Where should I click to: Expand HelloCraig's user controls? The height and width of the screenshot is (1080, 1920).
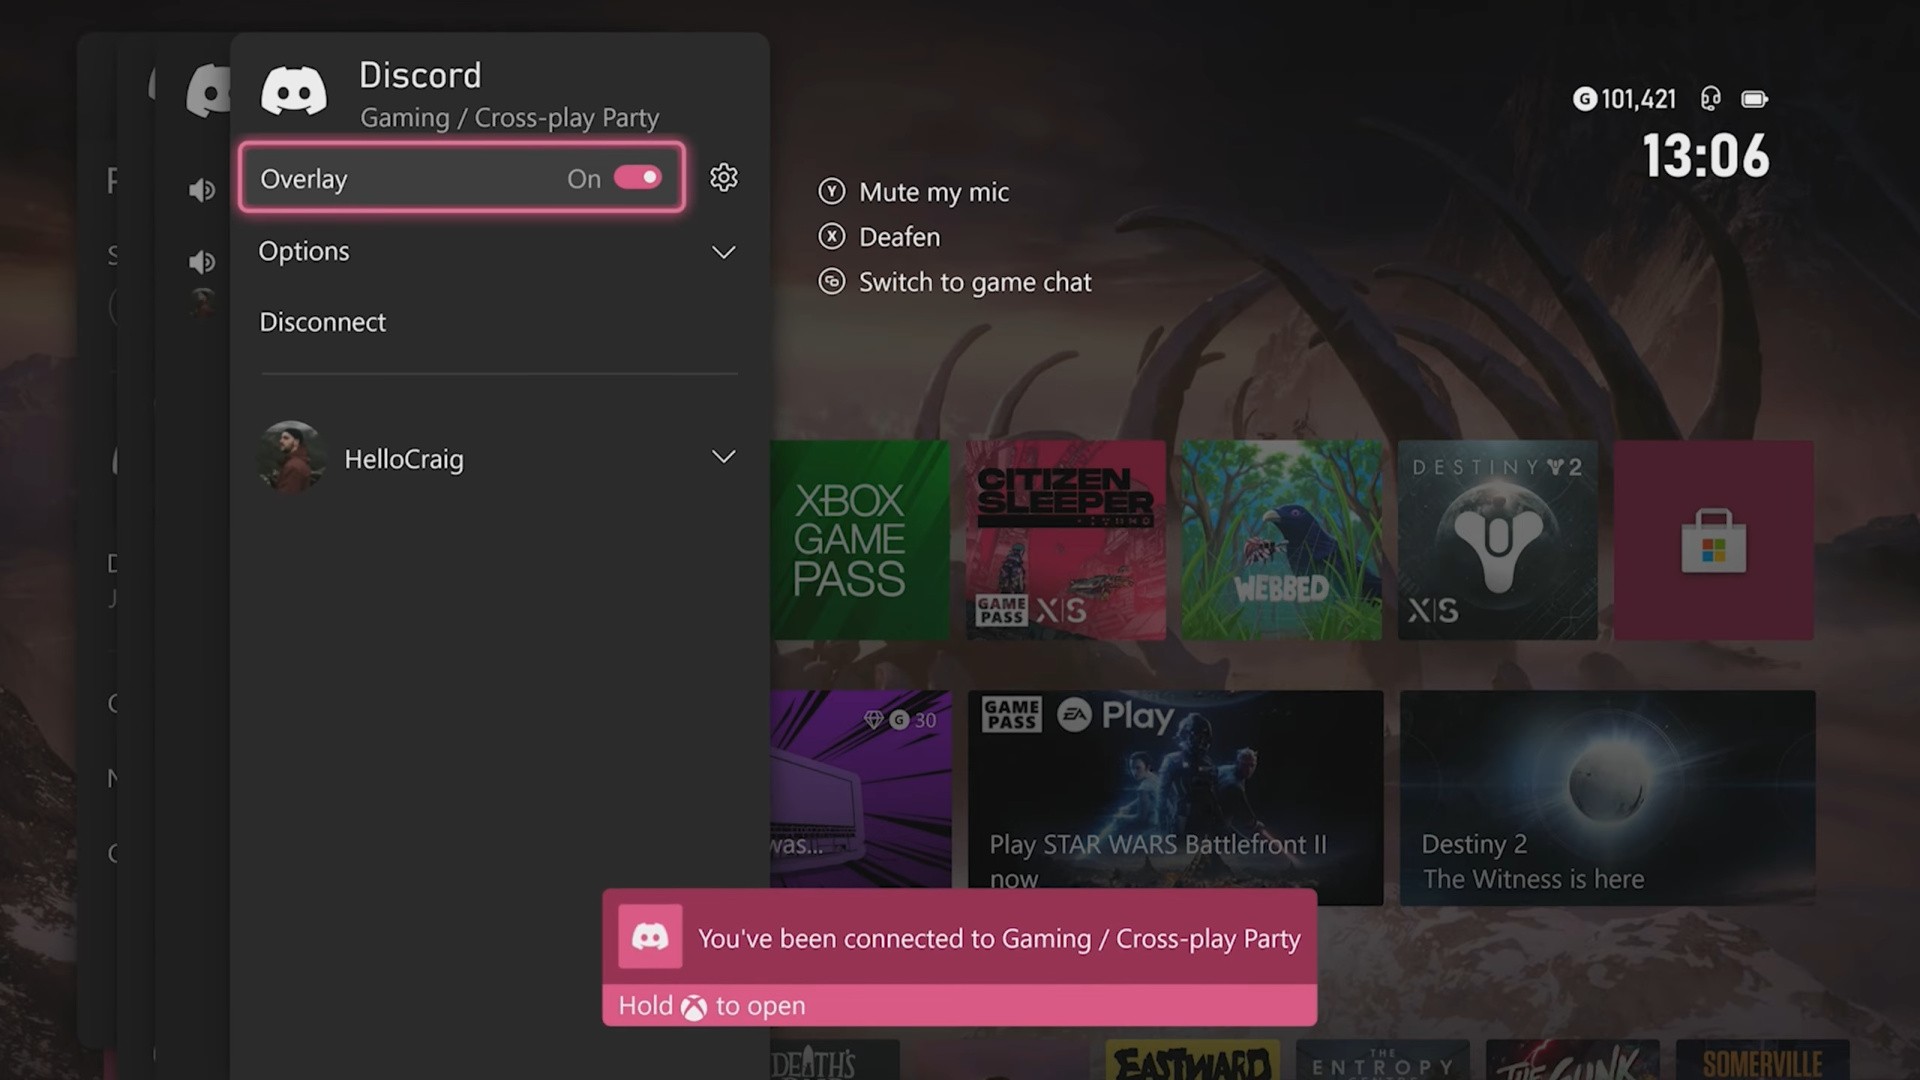coord(723,457)
